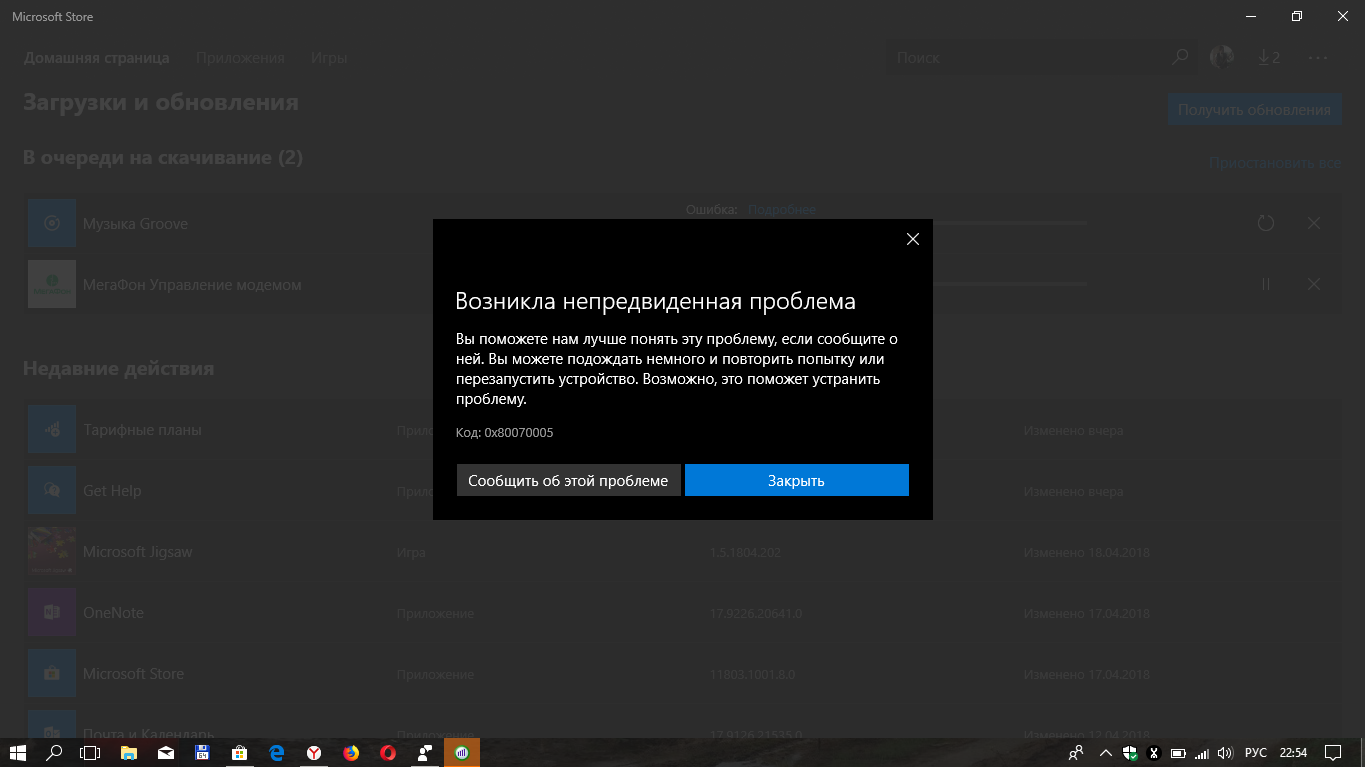Viewport: 1365px width, 767px height.
Task: Click the search magnifier icon in Store
Action: click(x=1181, y=58)
